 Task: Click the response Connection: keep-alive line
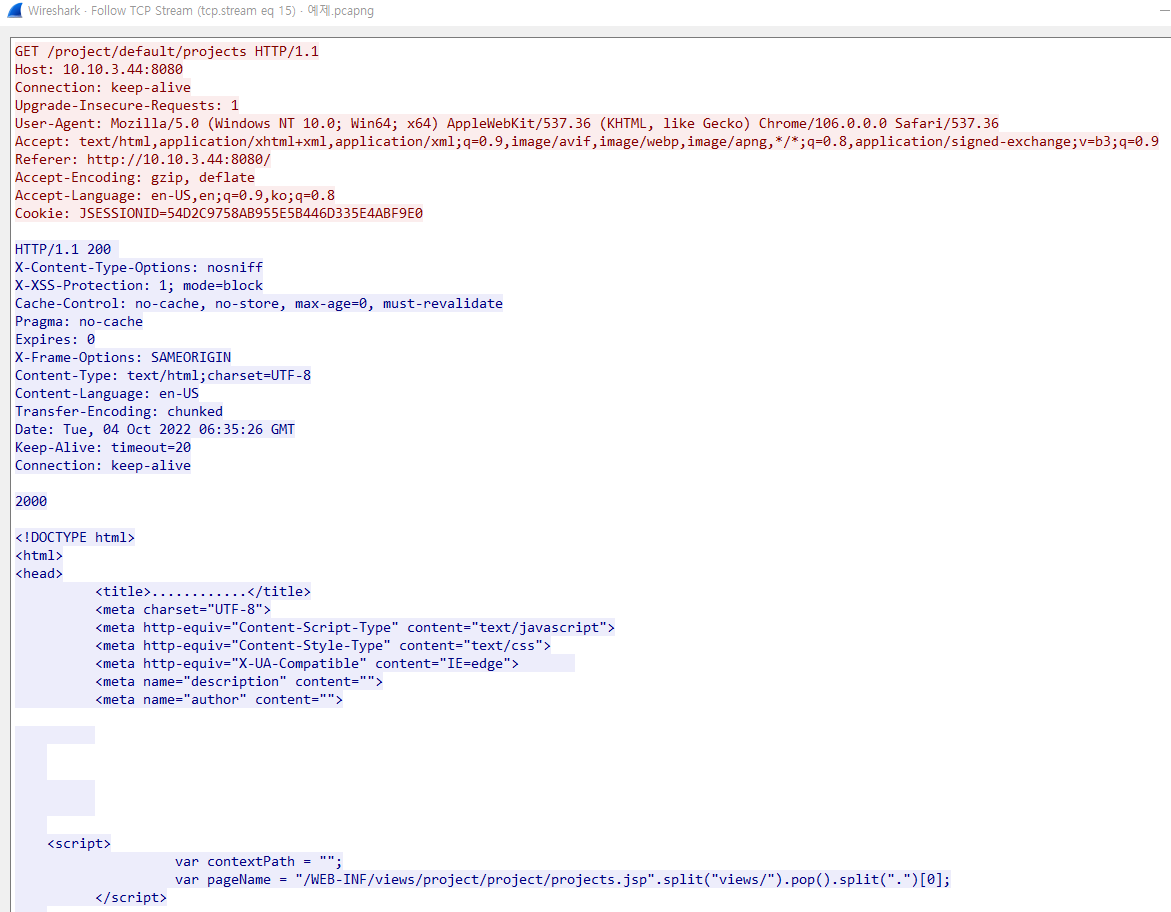[103, 465]
